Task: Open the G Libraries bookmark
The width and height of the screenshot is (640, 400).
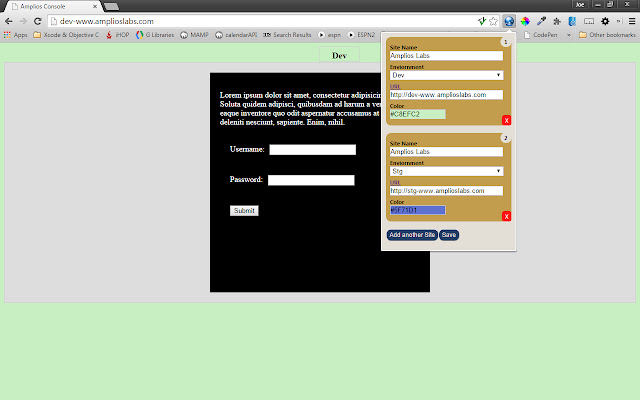Action: (x=155, y=35)
